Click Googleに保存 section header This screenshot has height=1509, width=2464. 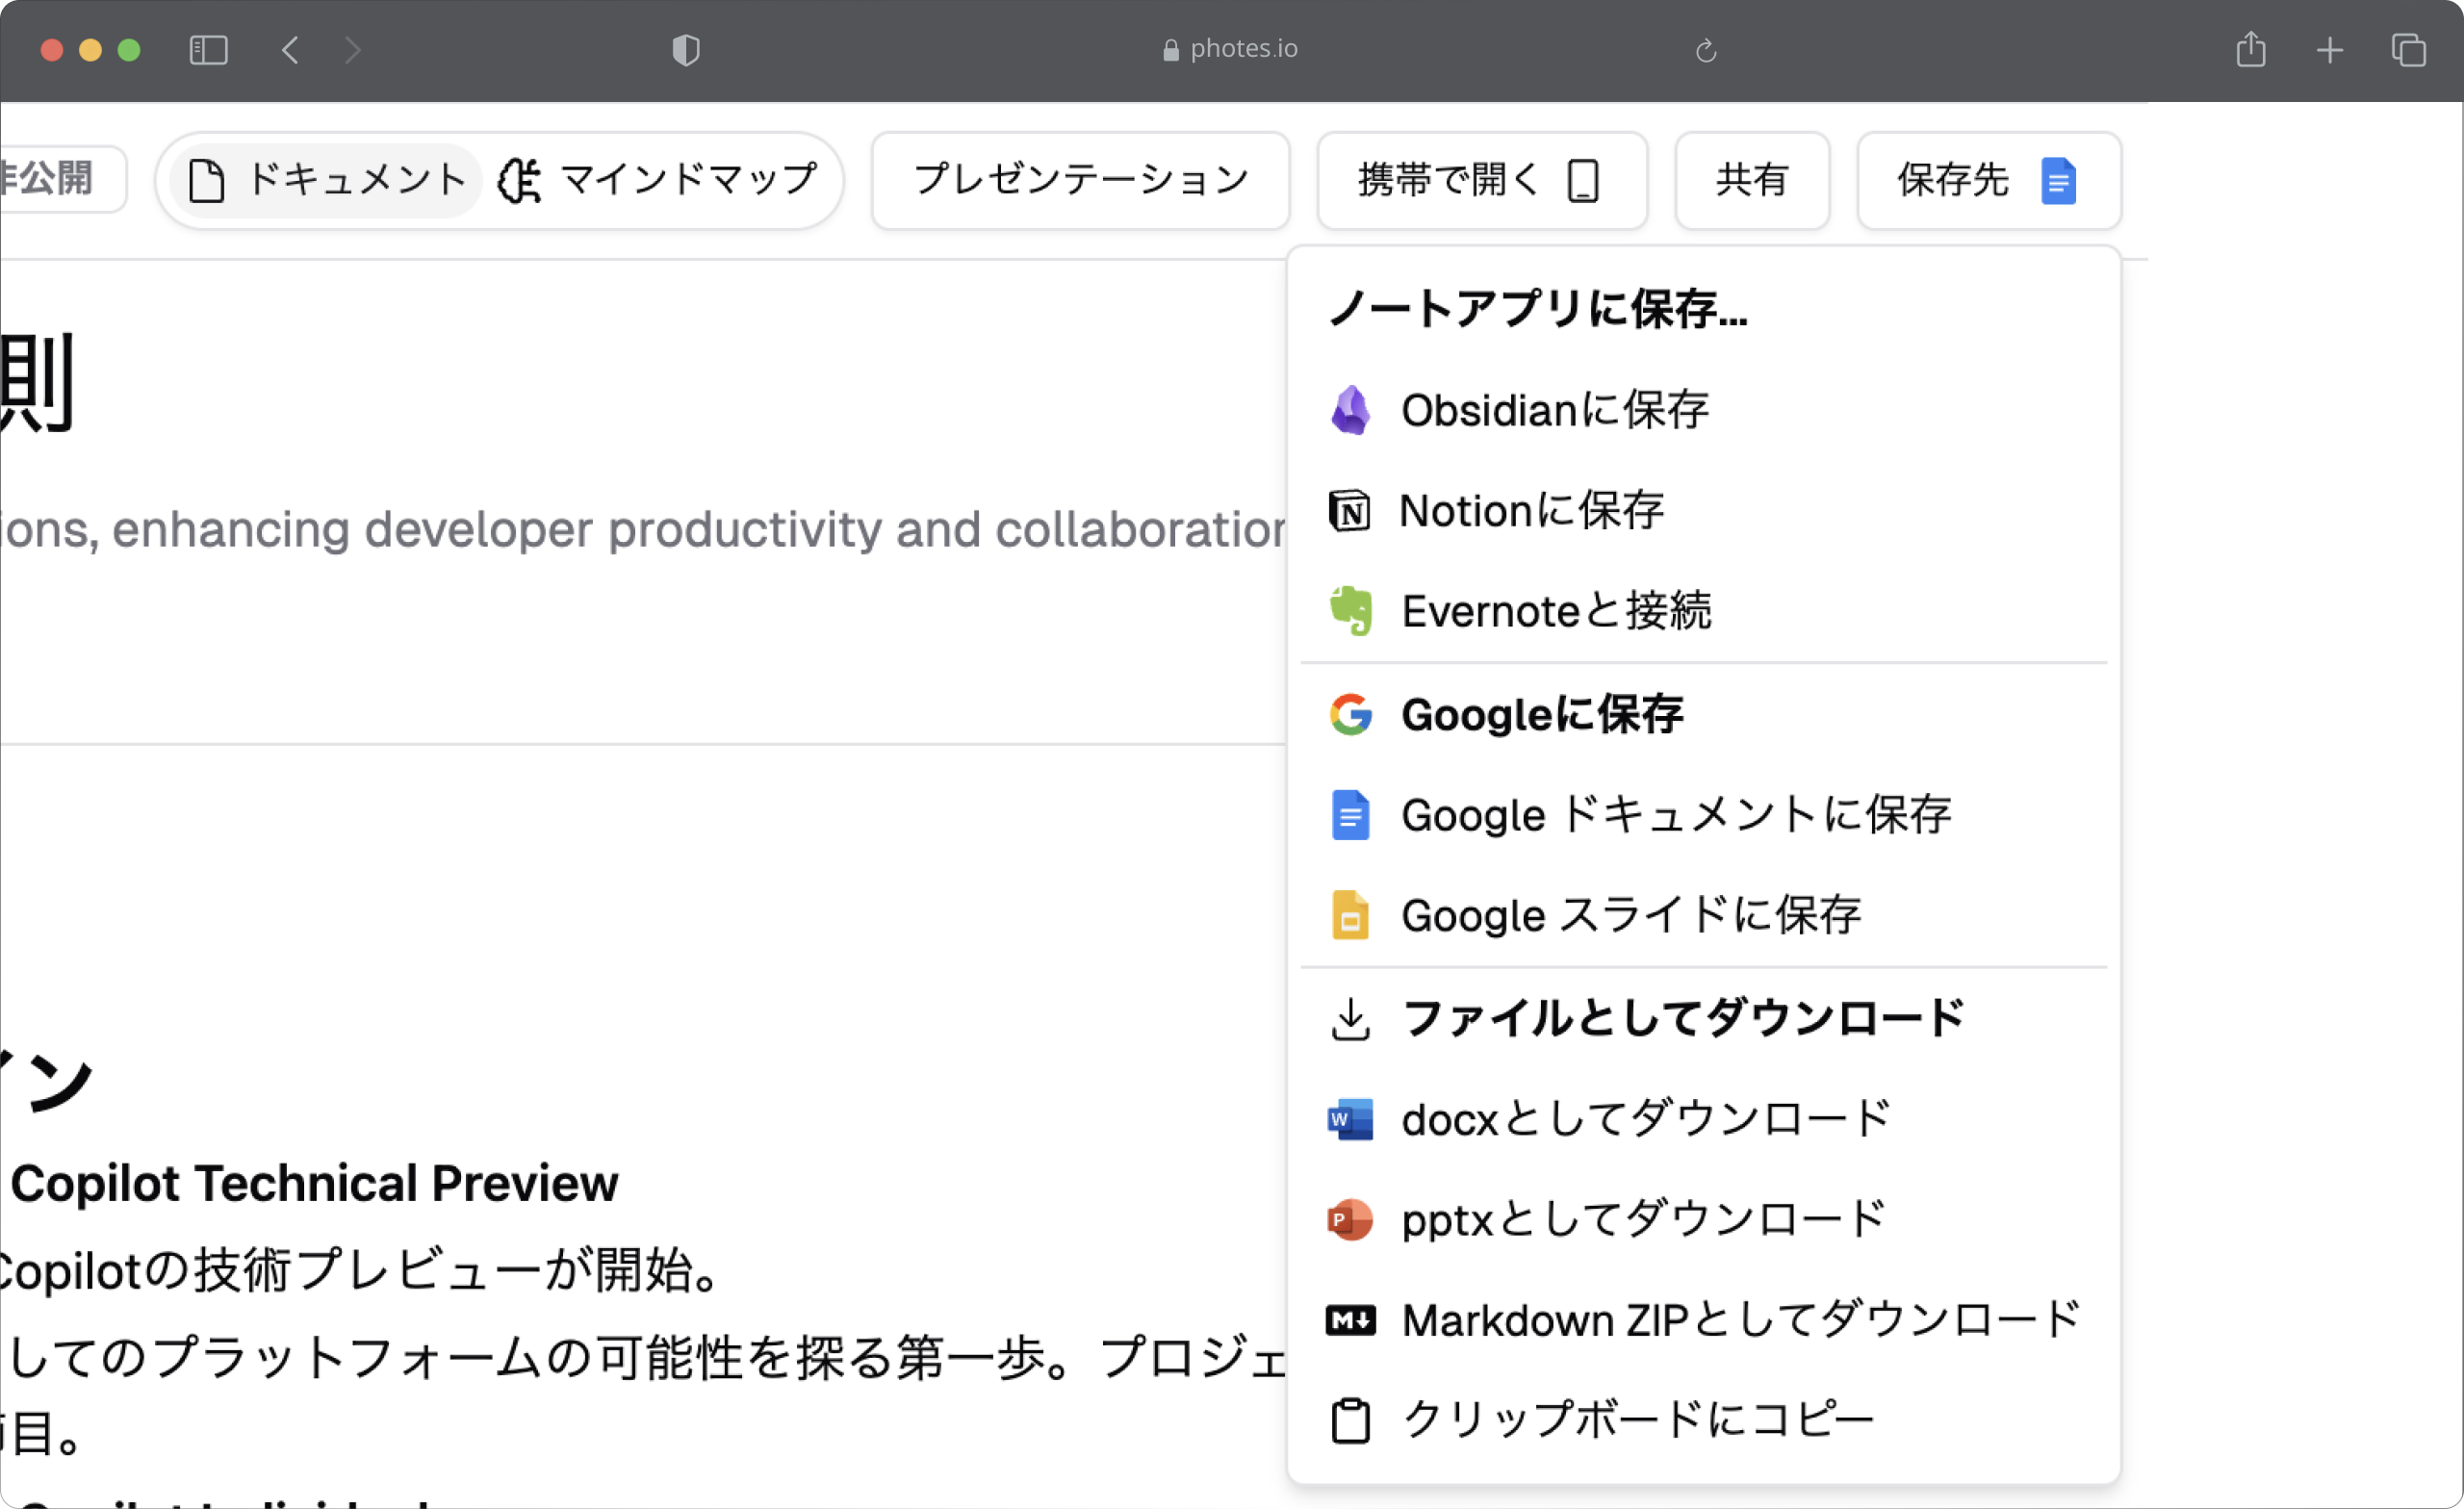tap(1541, 714)
